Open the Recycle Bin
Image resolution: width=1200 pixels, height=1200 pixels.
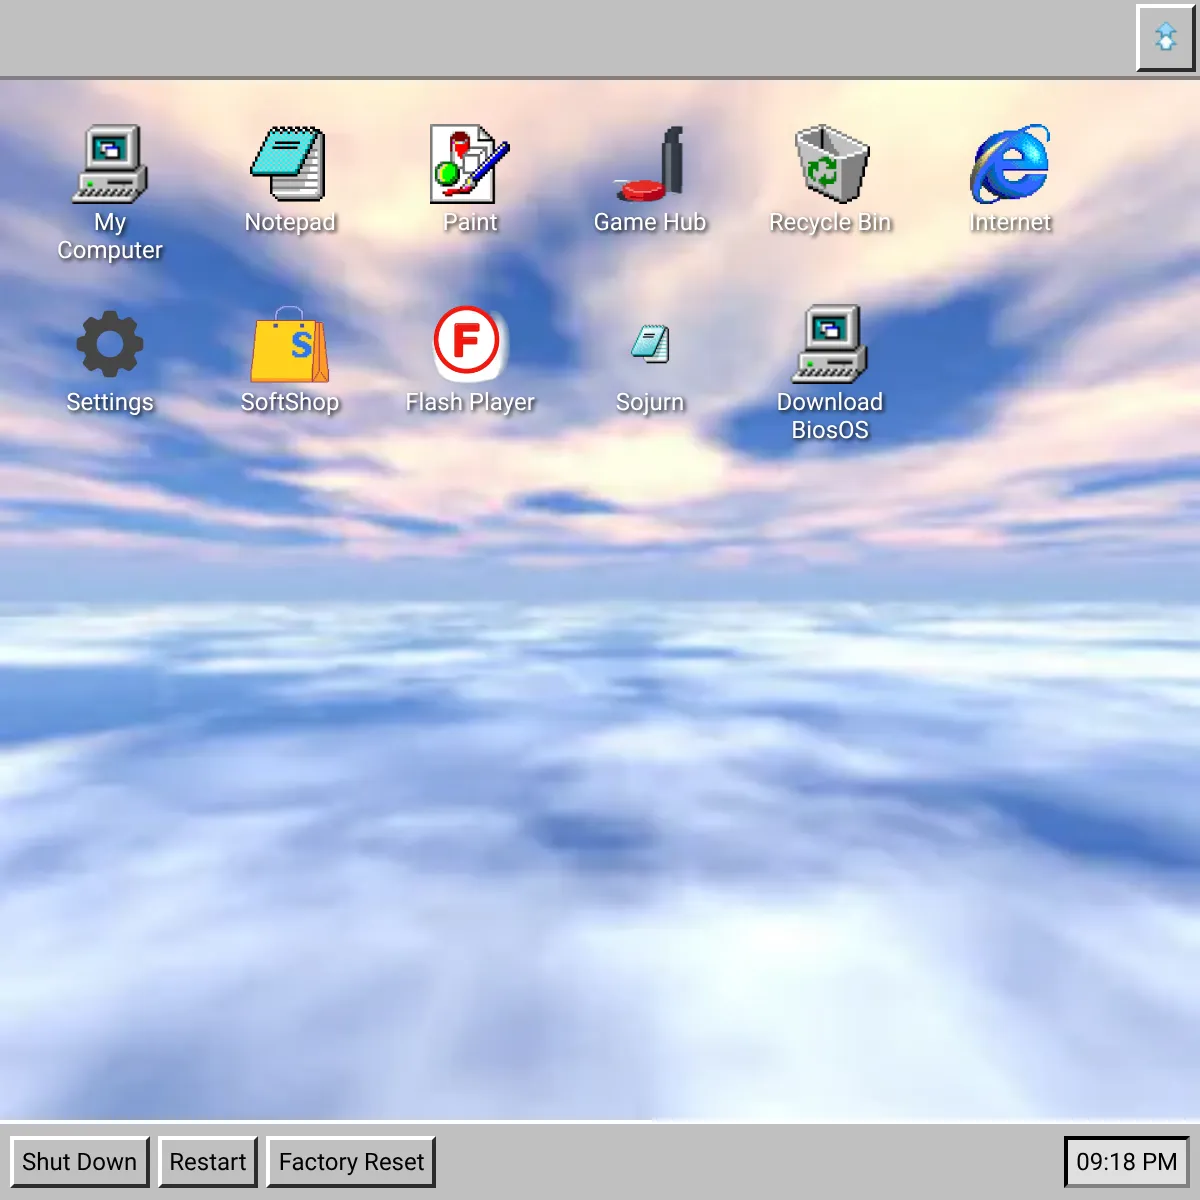tap(830, 164)
